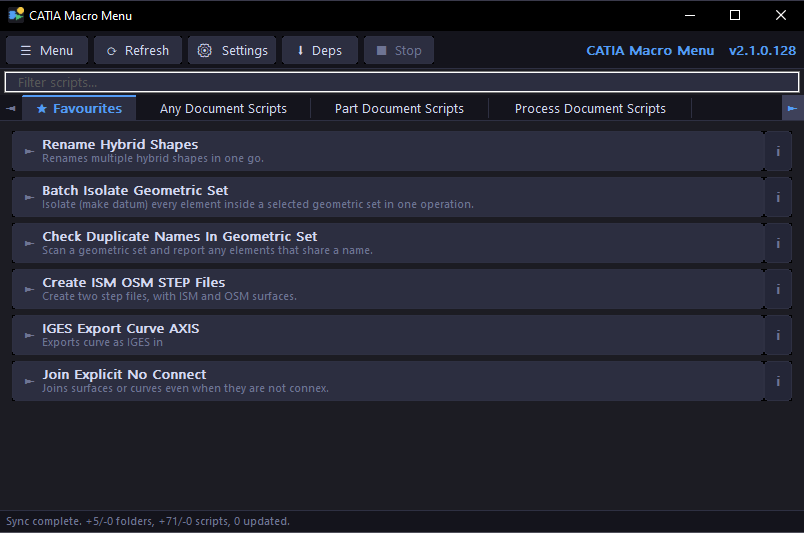Click the tab strip scroll-right arrow

tap(793, 108)
